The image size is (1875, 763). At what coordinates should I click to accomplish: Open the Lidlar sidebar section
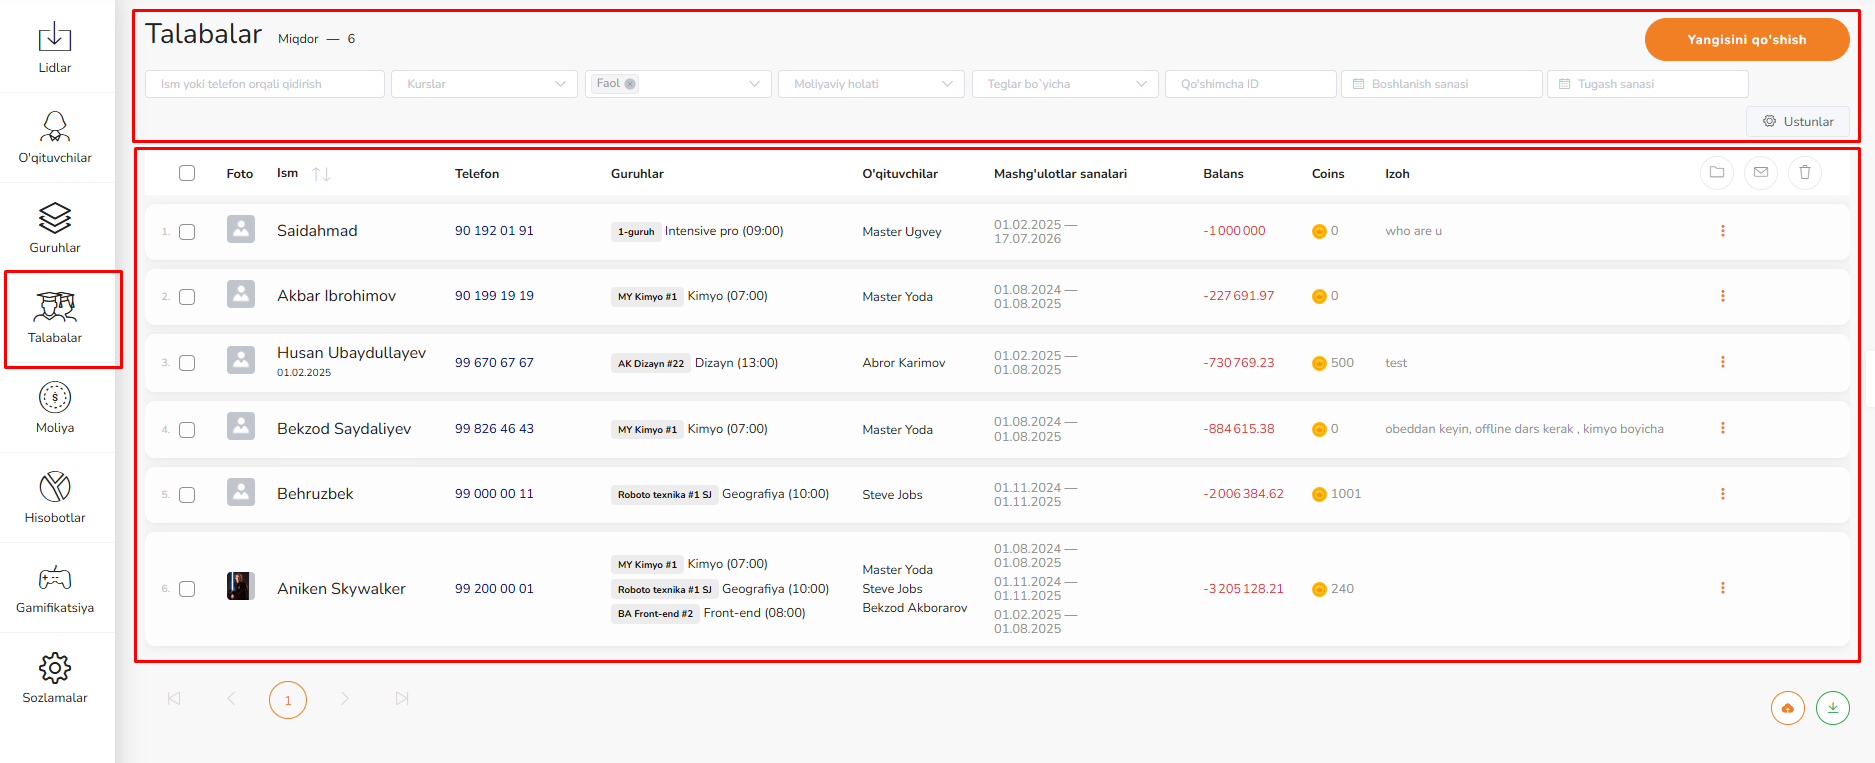pos(55,48)
